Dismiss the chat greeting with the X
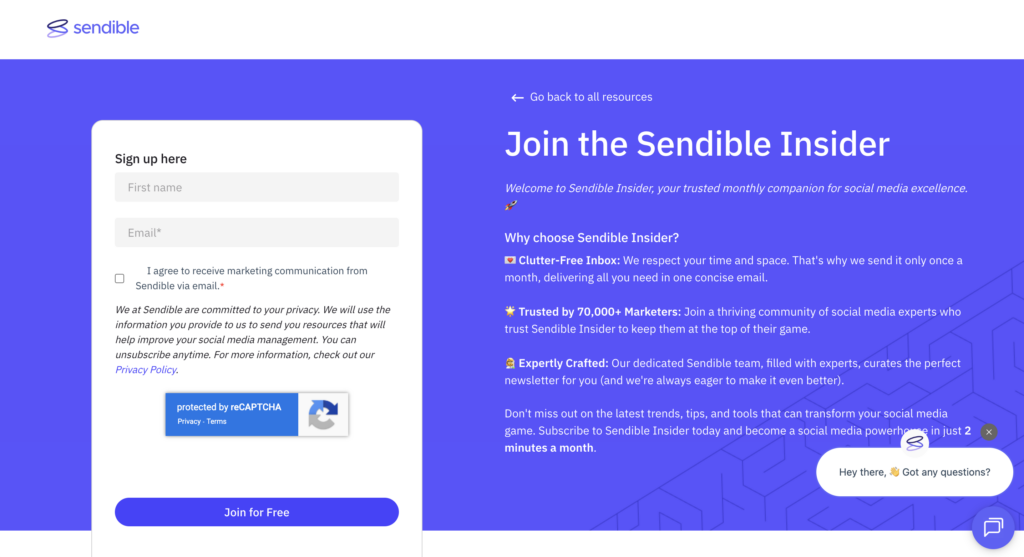Viewport: 1024px width, 557px height. pyautogui.click(x=989, y=432)
